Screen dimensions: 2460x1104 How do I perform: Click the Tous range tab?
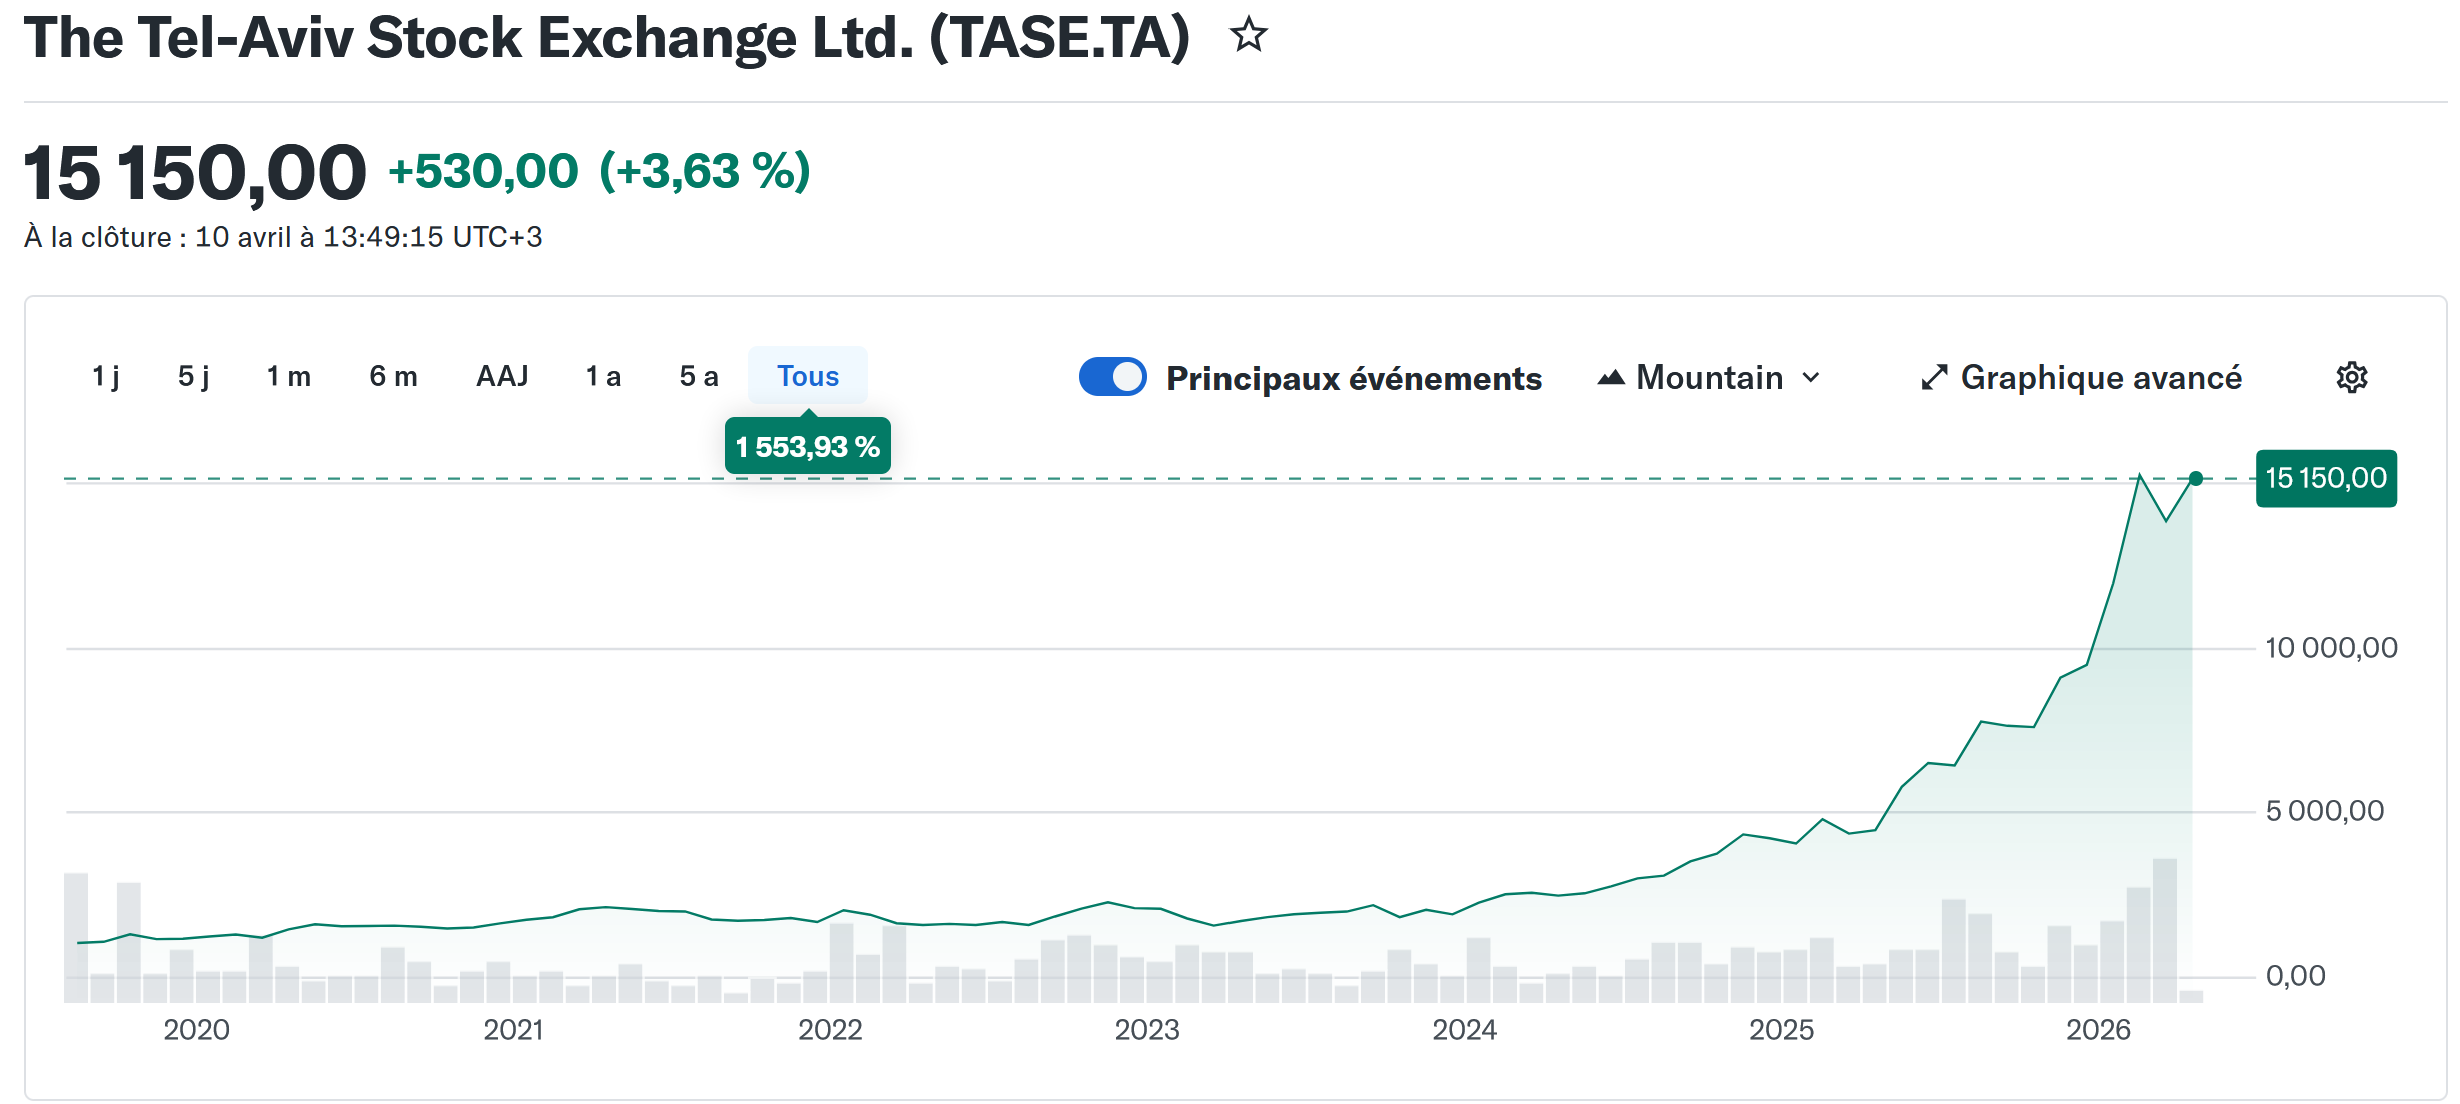click(808, 376)
